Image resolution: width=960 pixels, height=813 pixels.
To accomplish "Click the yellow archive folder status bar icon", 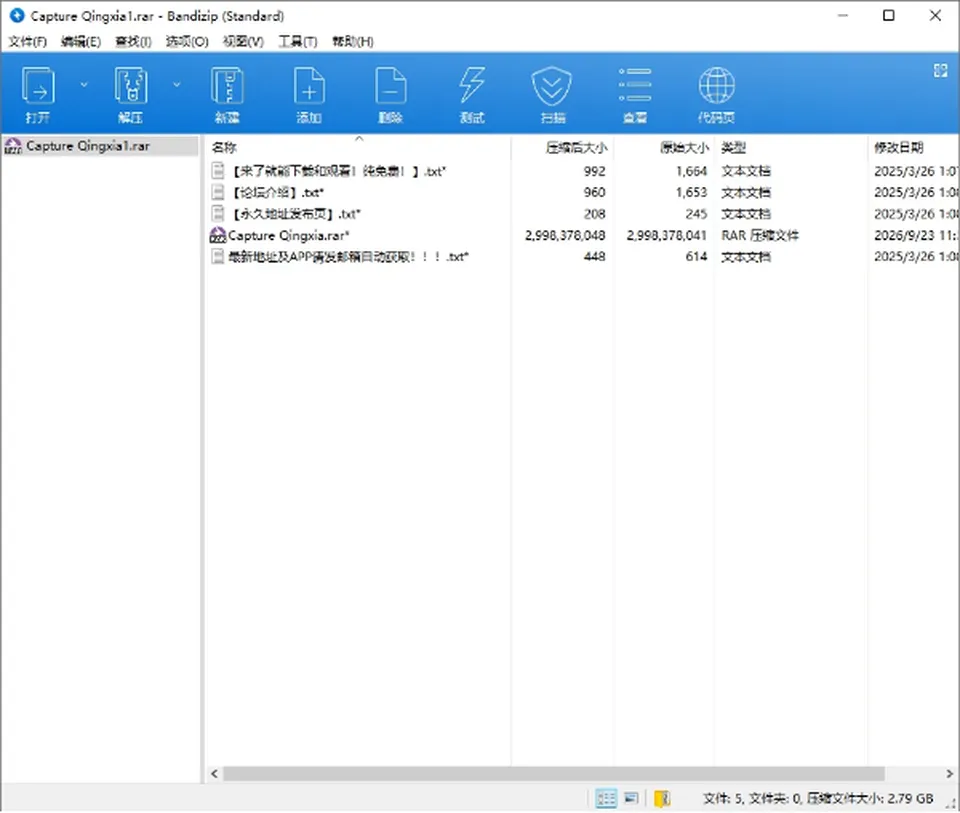I will [x=662, y=798].
